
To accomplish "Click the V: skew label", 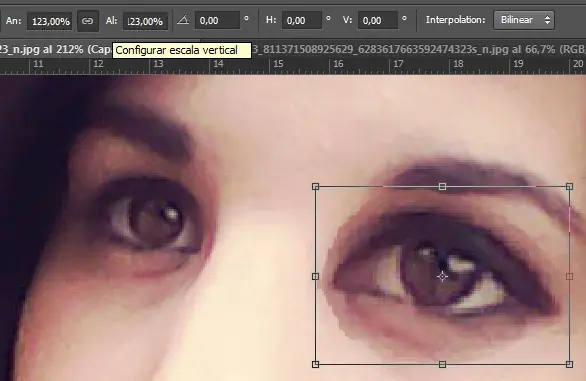I will (x=348, y=20).
